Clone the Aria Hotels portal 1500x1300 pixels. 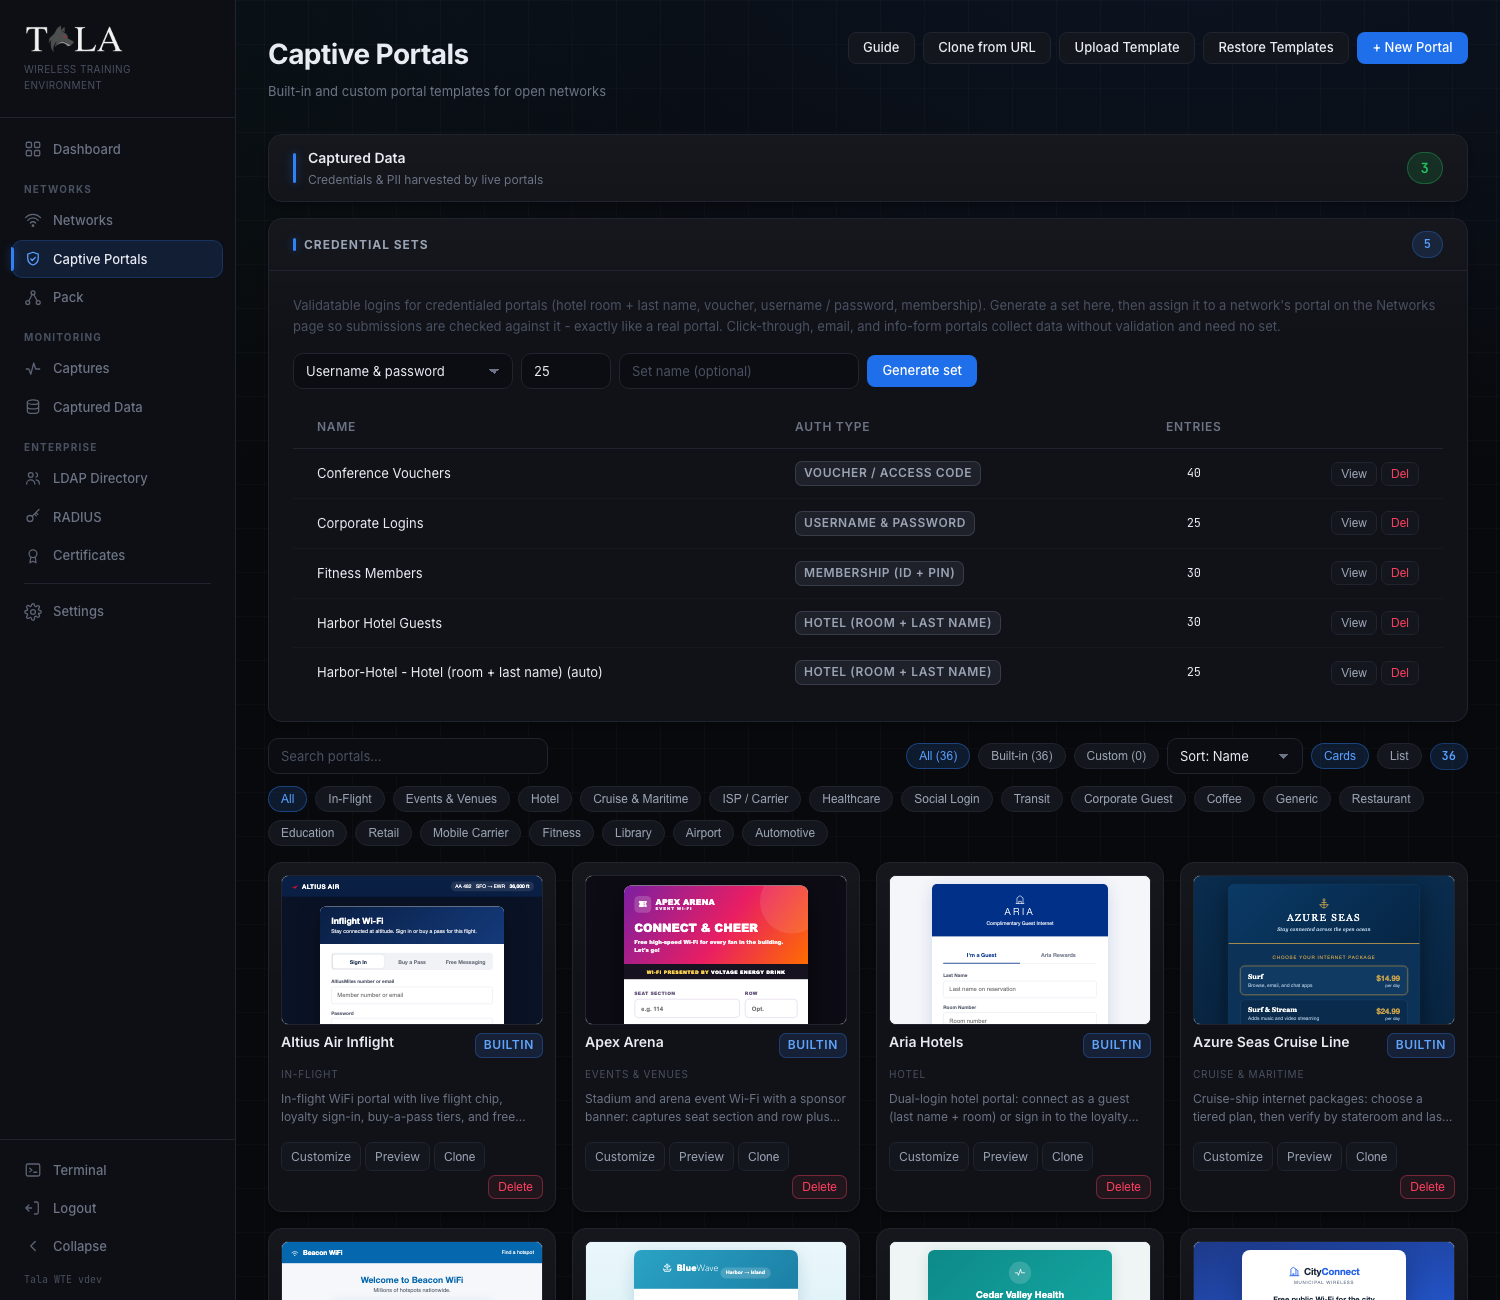(1068, 1157)
